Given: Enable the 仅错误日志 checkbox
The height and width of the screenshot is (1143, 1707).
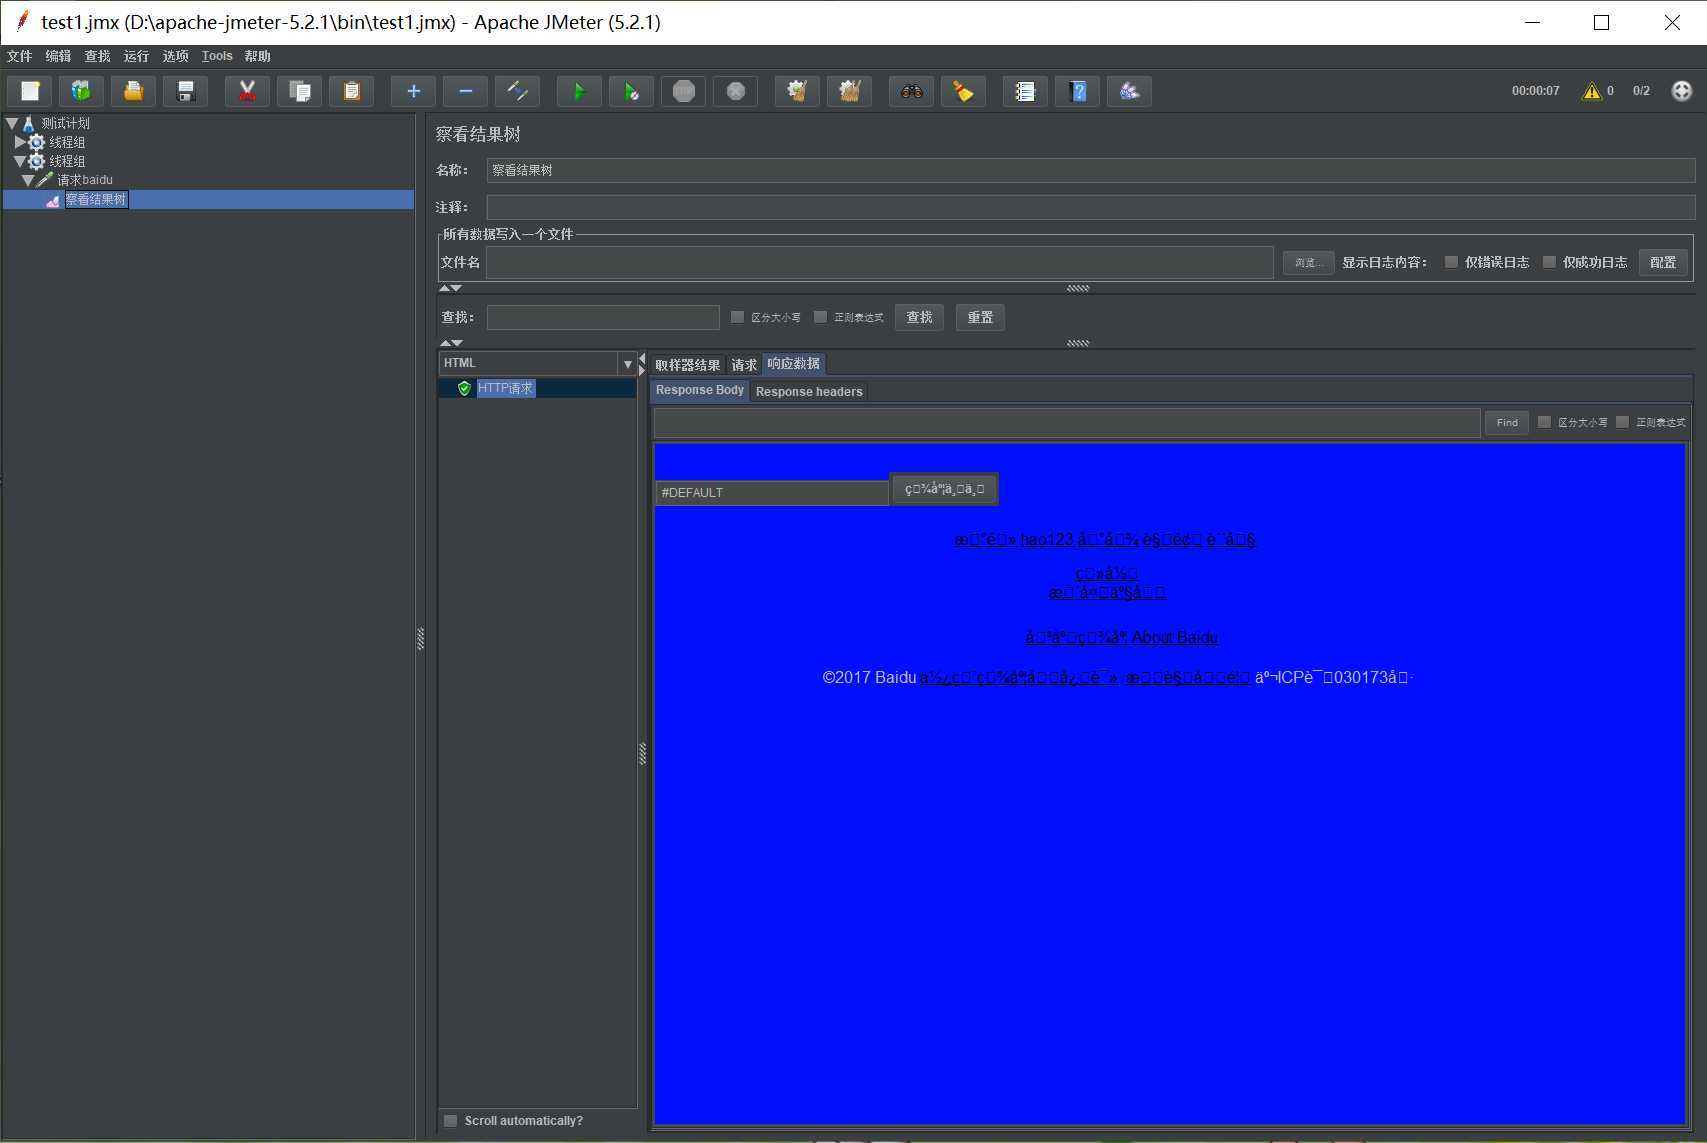Looking at the screenshot, I should point(1451,262).
